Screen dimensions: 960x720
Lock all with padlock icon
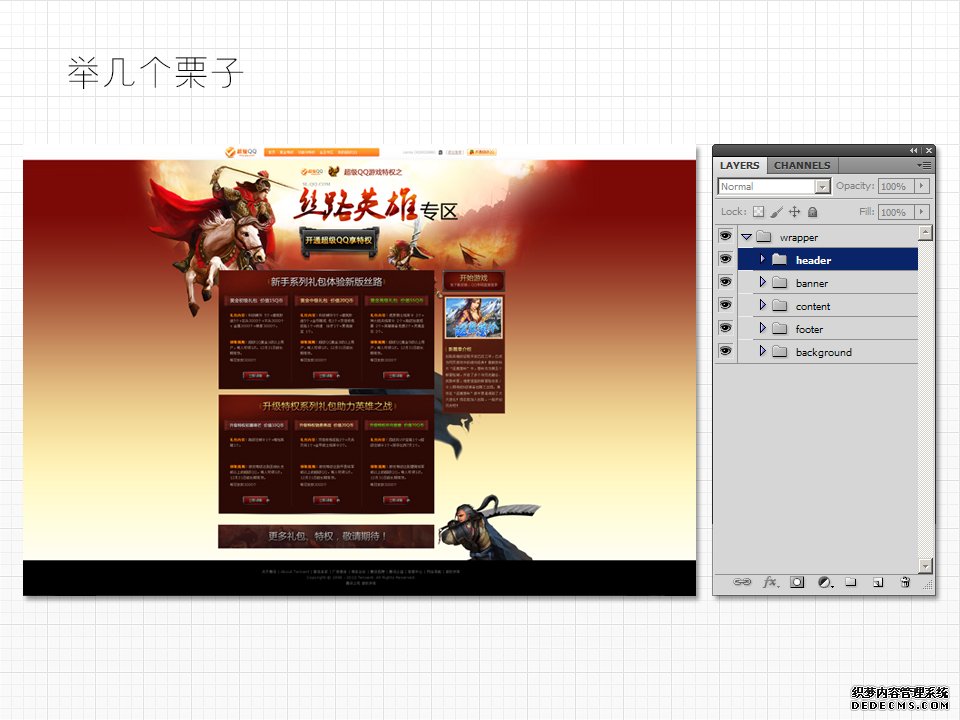coord(812,212)
